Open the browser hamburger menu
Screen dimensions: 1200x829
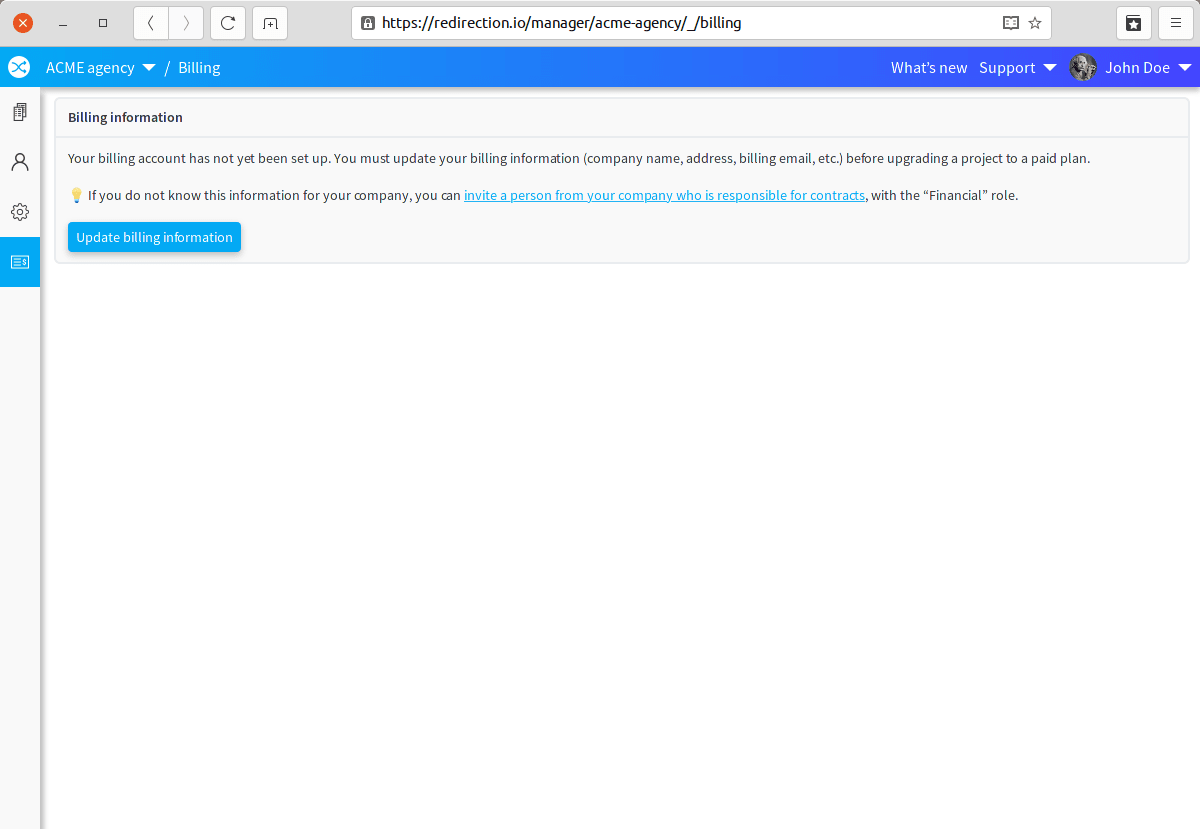pyautogui.click(x=1176, y=23)
